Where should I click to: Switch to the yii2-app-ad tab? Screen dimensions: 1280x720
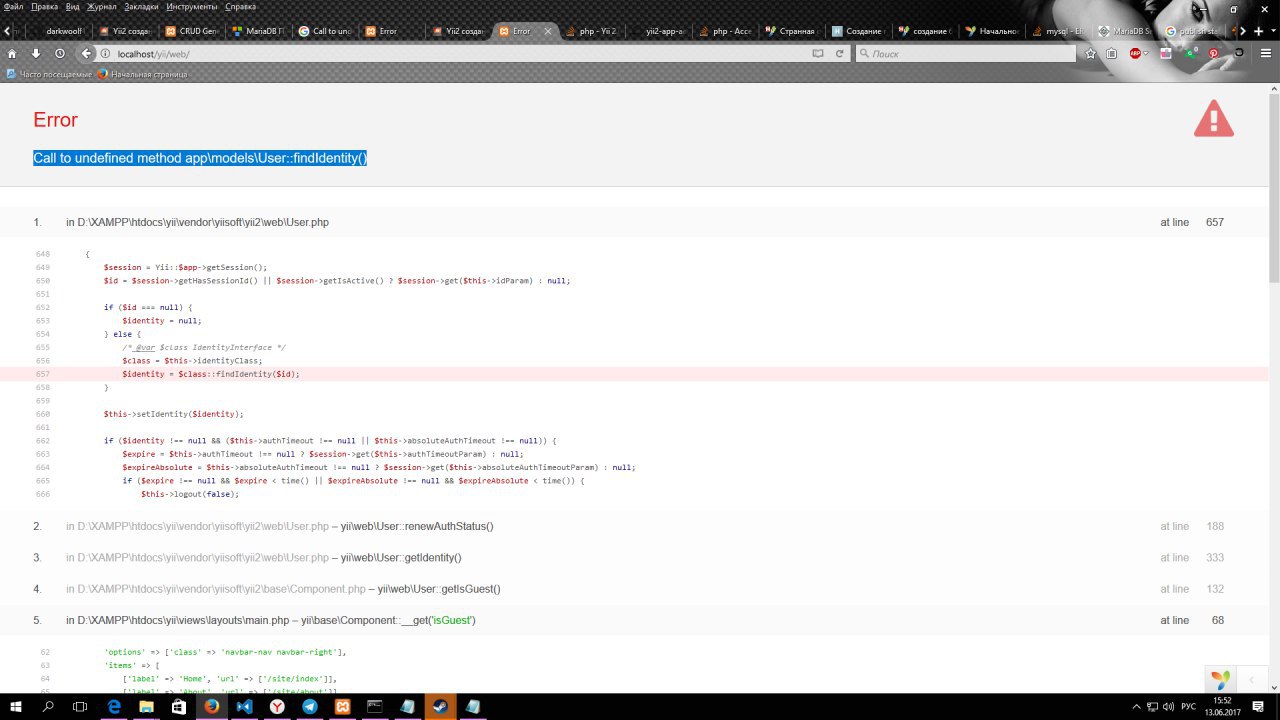click(659, 31)
